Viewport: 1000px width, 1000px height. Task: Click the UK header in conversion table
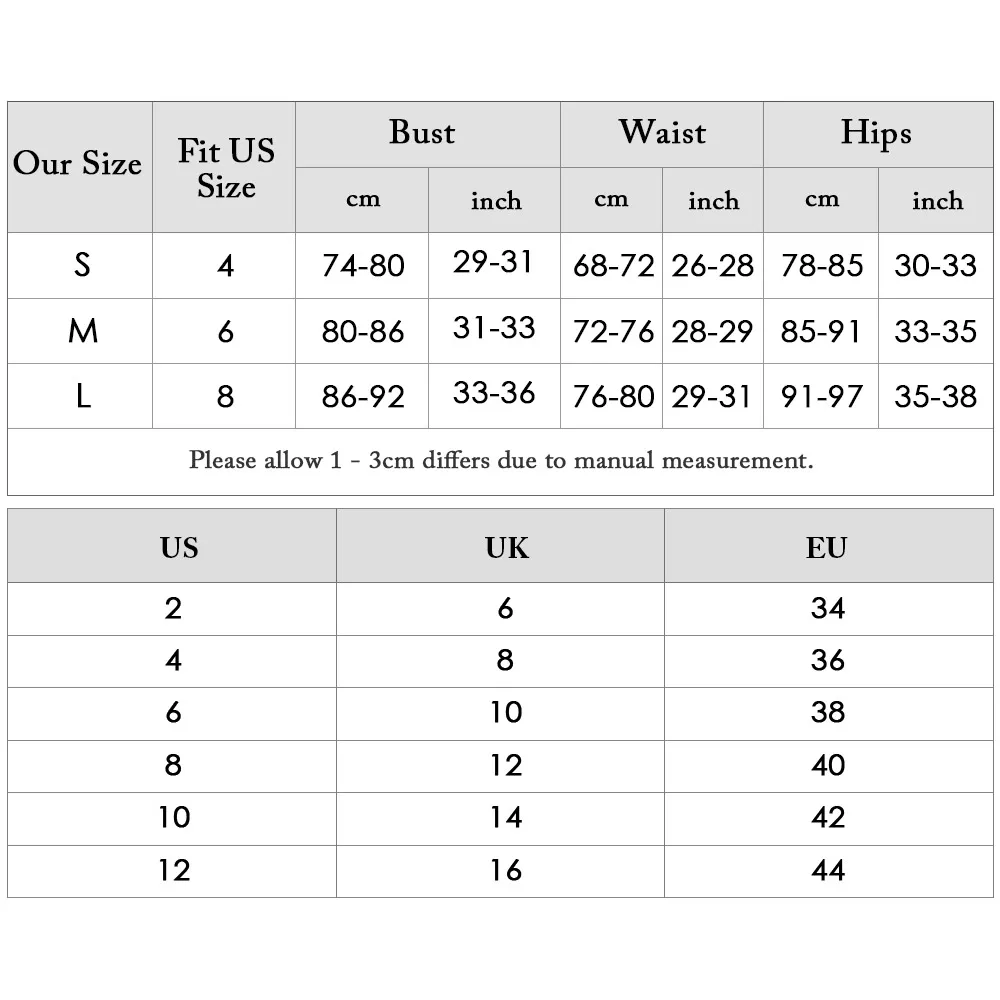[507, 548]
